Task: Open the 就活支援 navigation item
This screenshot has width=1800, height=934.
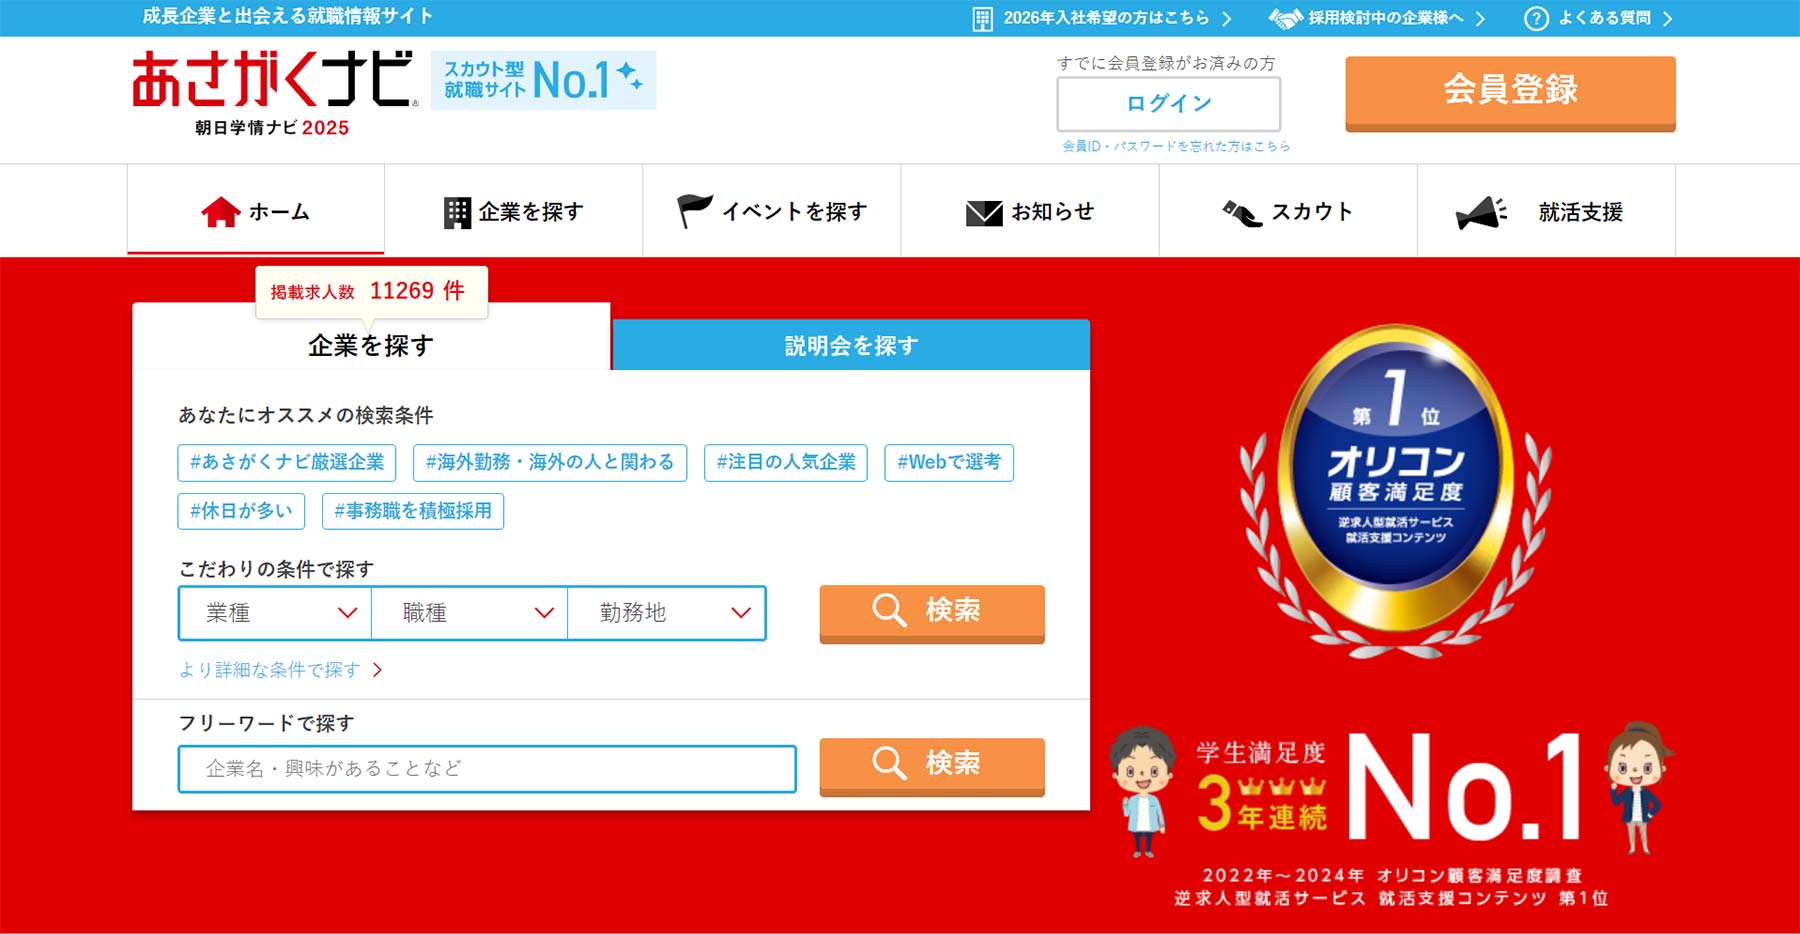Action: 1546,211
